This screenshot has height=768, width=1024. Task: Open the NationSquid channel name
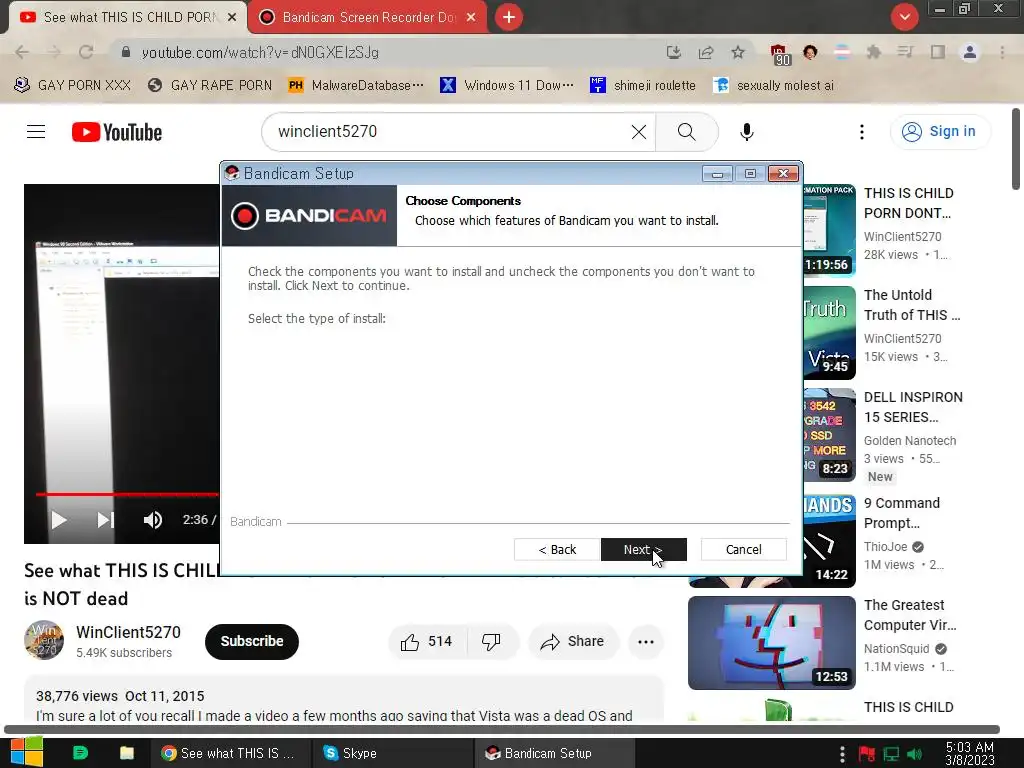[x=896, y=648]
